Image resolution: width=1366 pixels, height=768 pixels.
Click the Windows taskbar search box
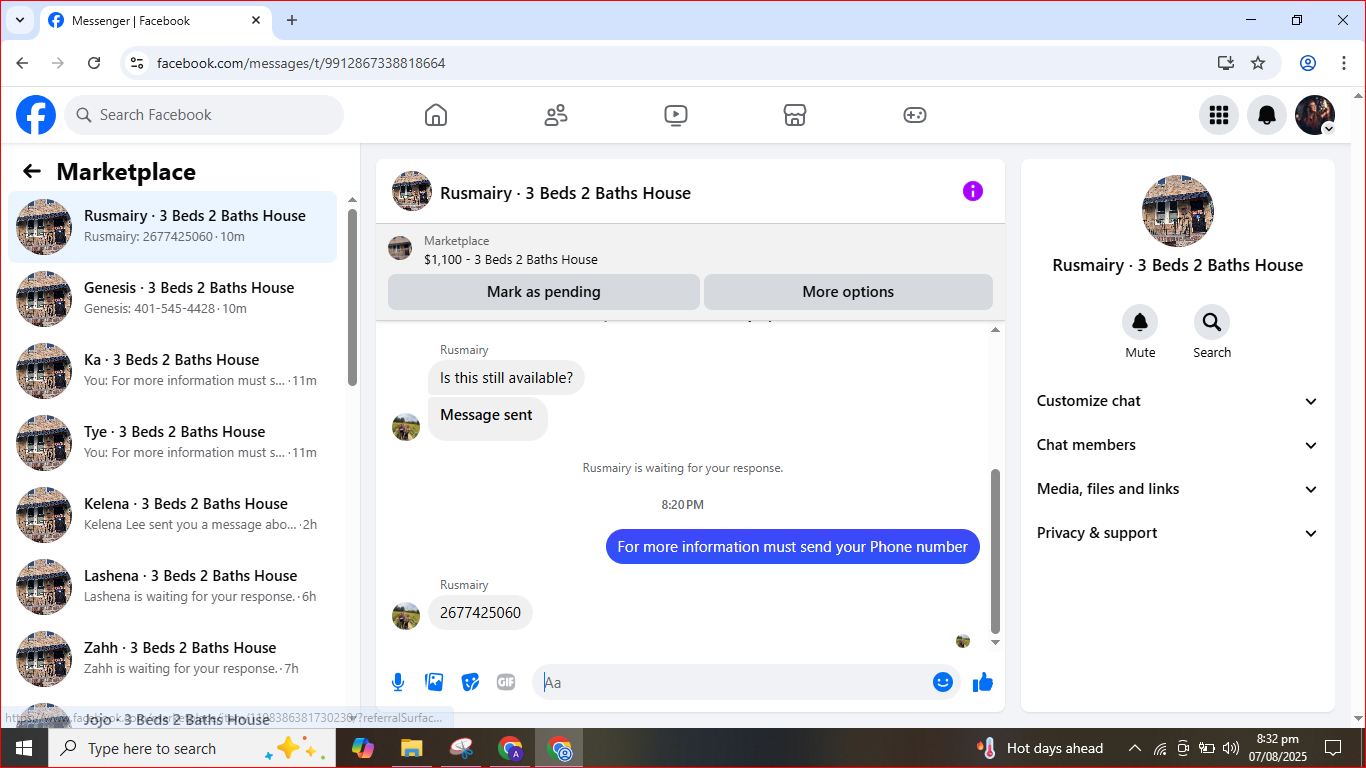[190, 748]
